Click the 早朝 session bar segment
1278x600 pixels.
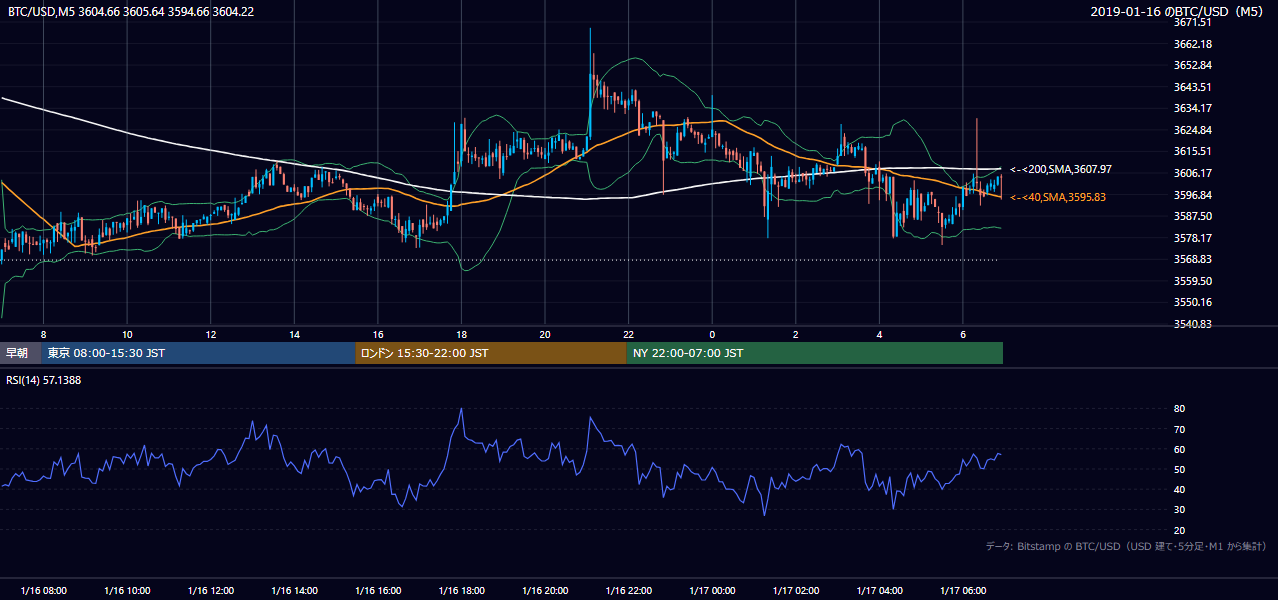20,353
